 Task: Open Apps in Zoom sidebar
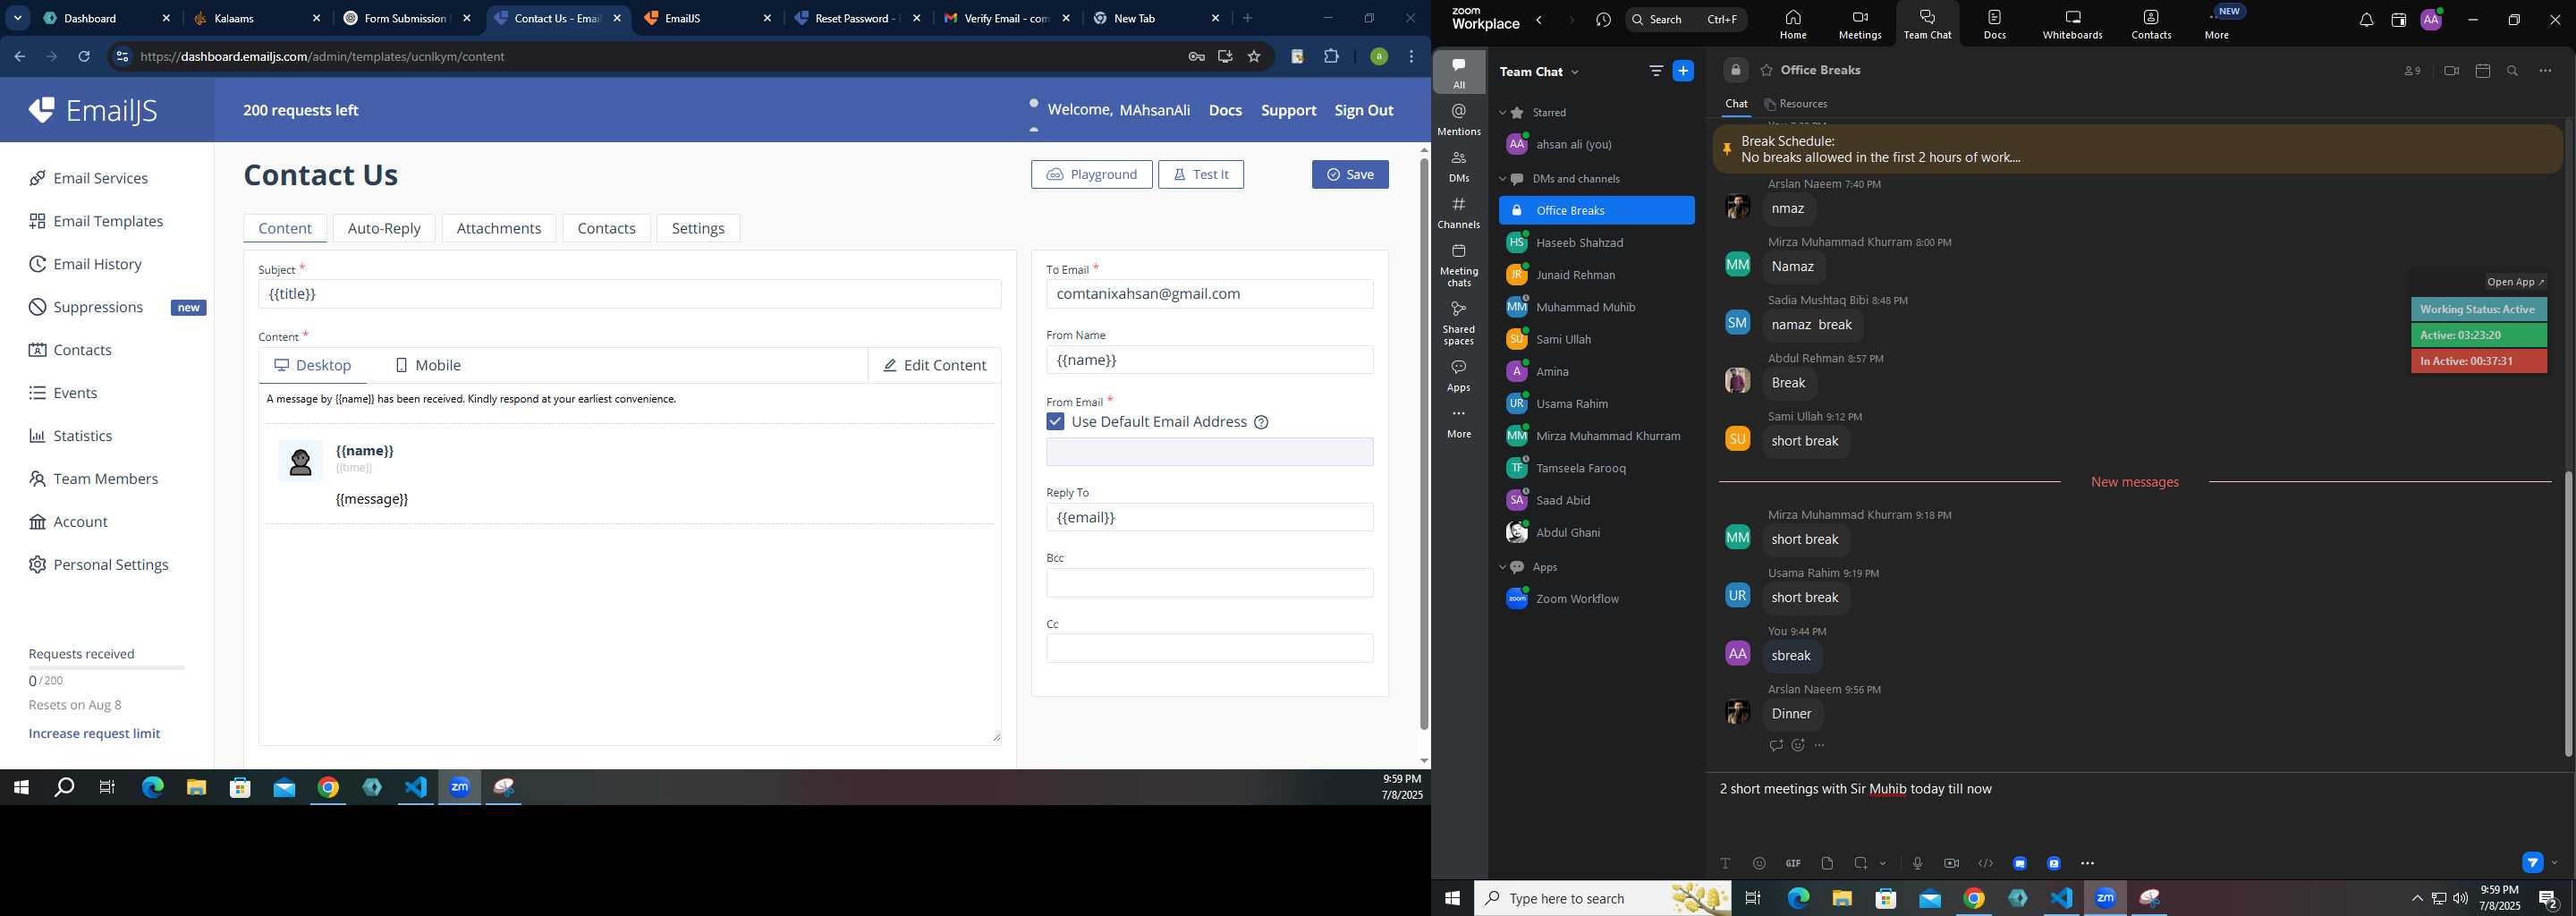coord(1459,376)
